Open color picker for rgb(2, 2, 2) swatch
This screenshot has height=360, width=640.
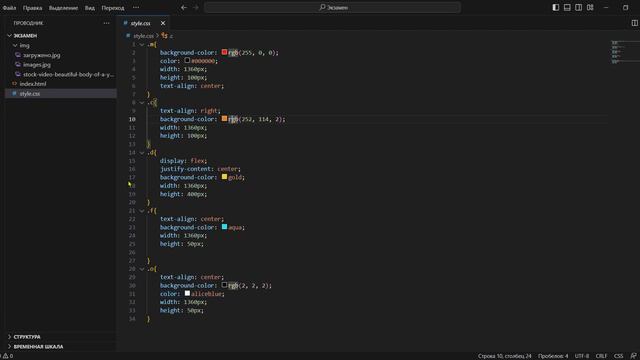[x=224, y=285]
